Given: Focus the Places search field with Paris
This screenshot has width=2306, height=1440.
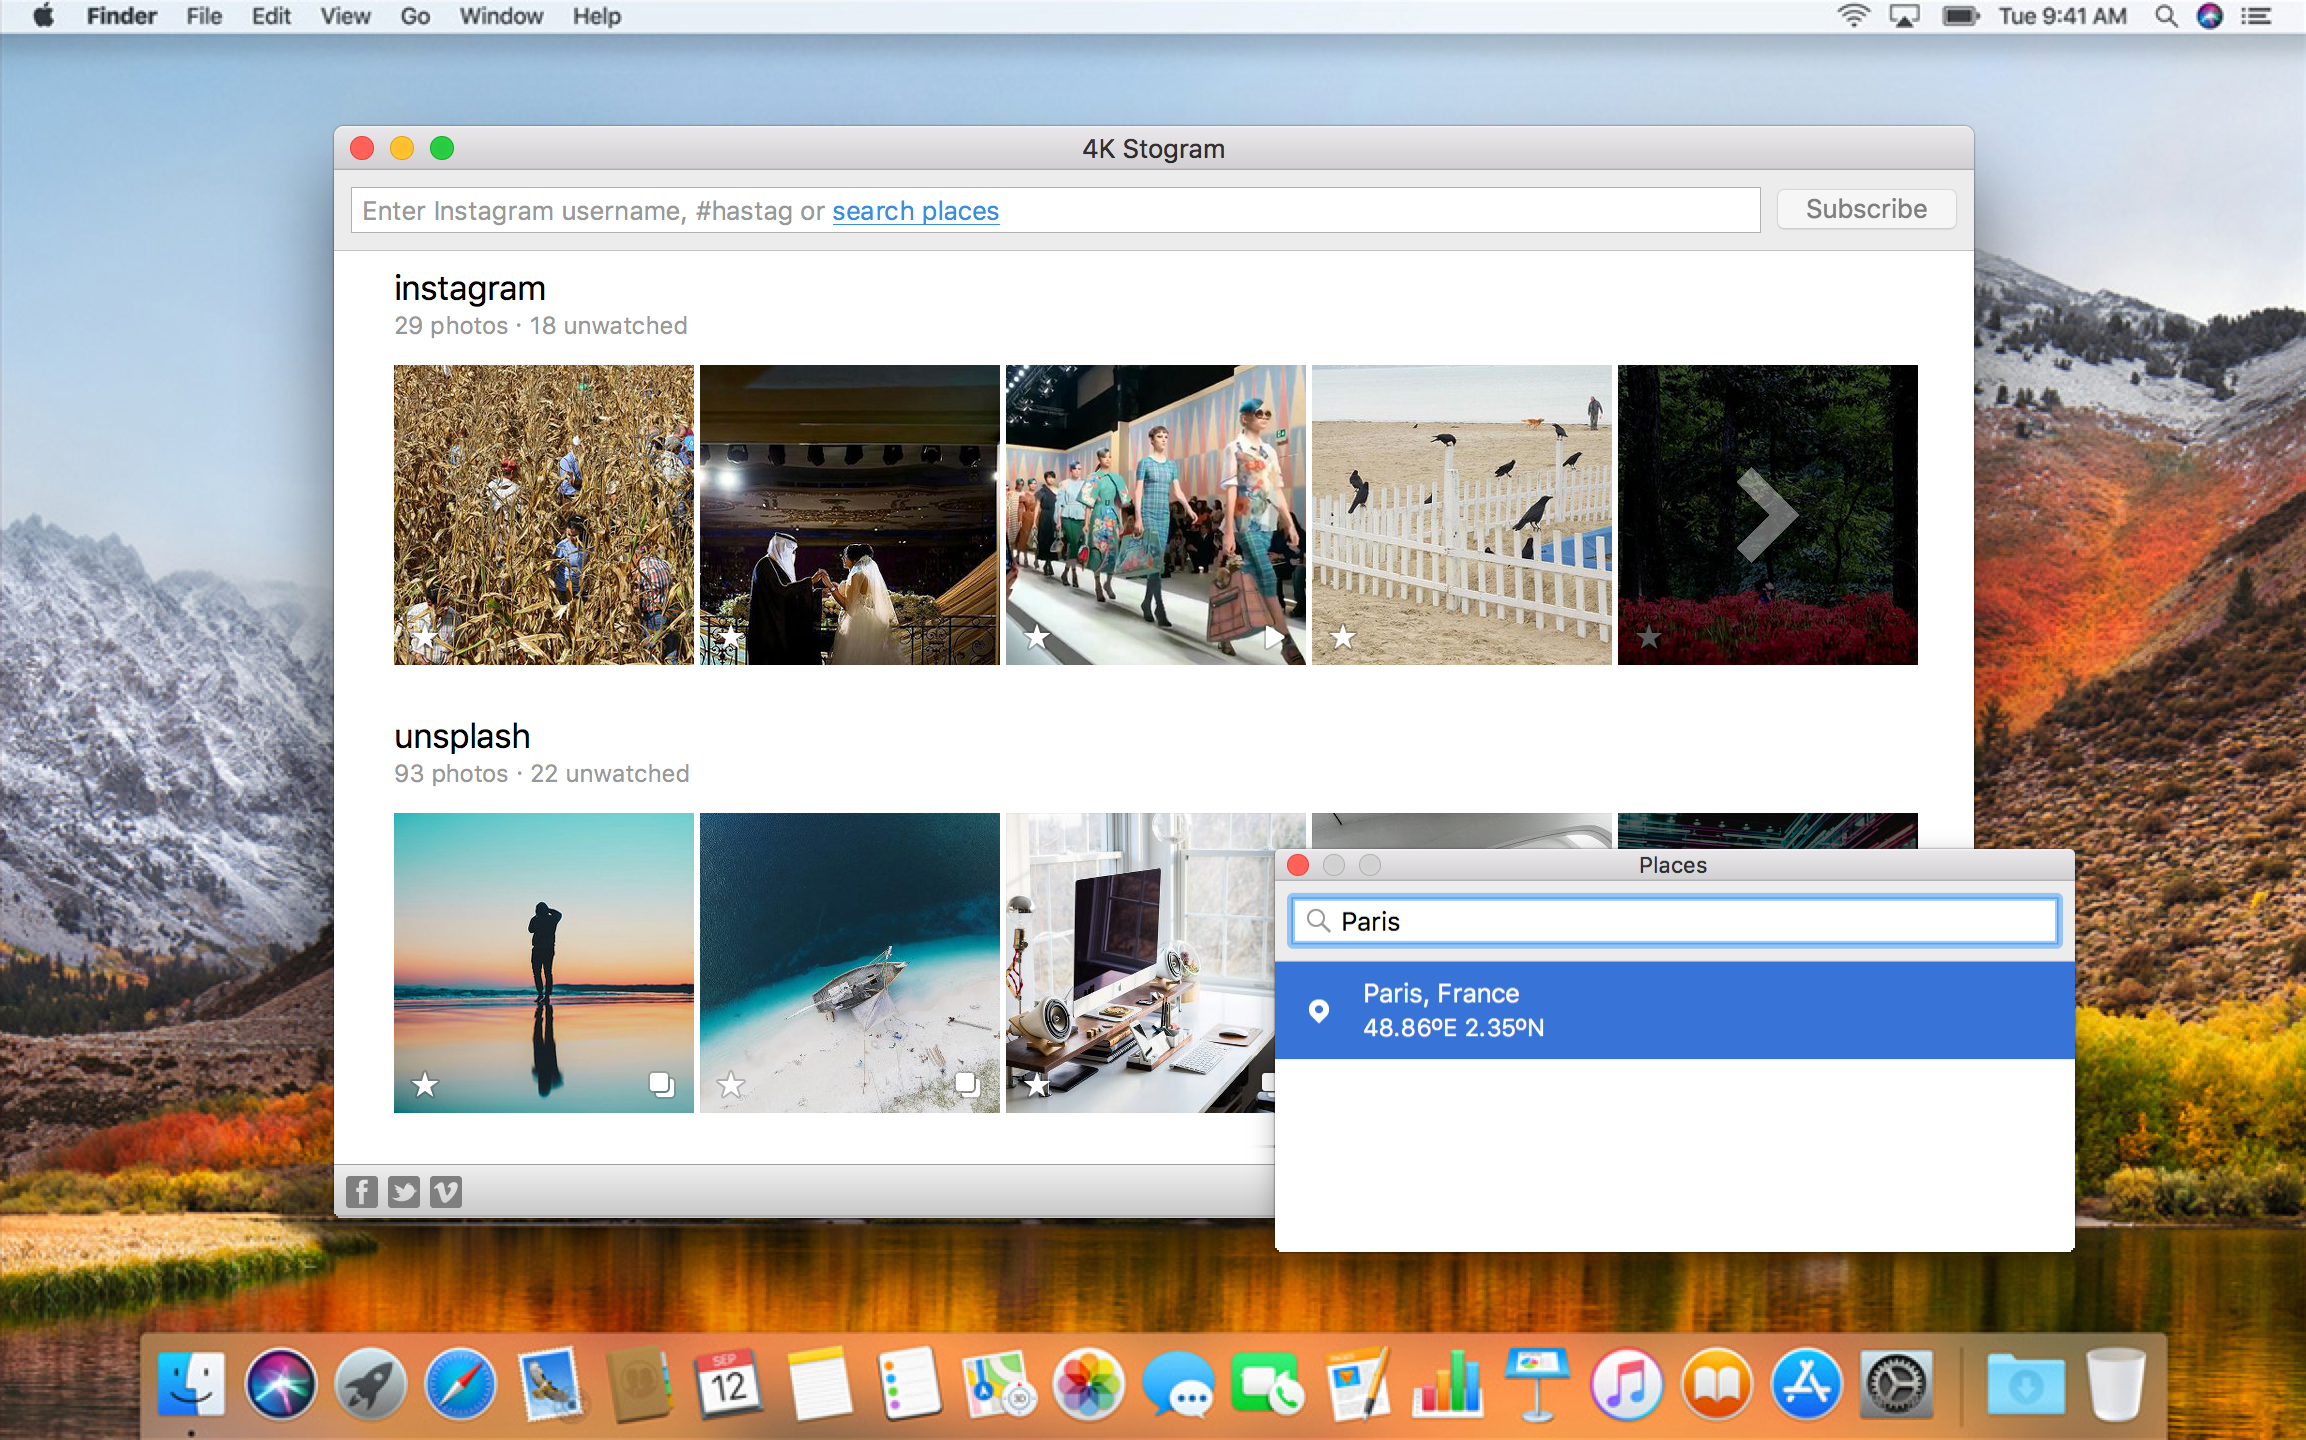Looking at the screenshot, I should [x=1674, y=921].
